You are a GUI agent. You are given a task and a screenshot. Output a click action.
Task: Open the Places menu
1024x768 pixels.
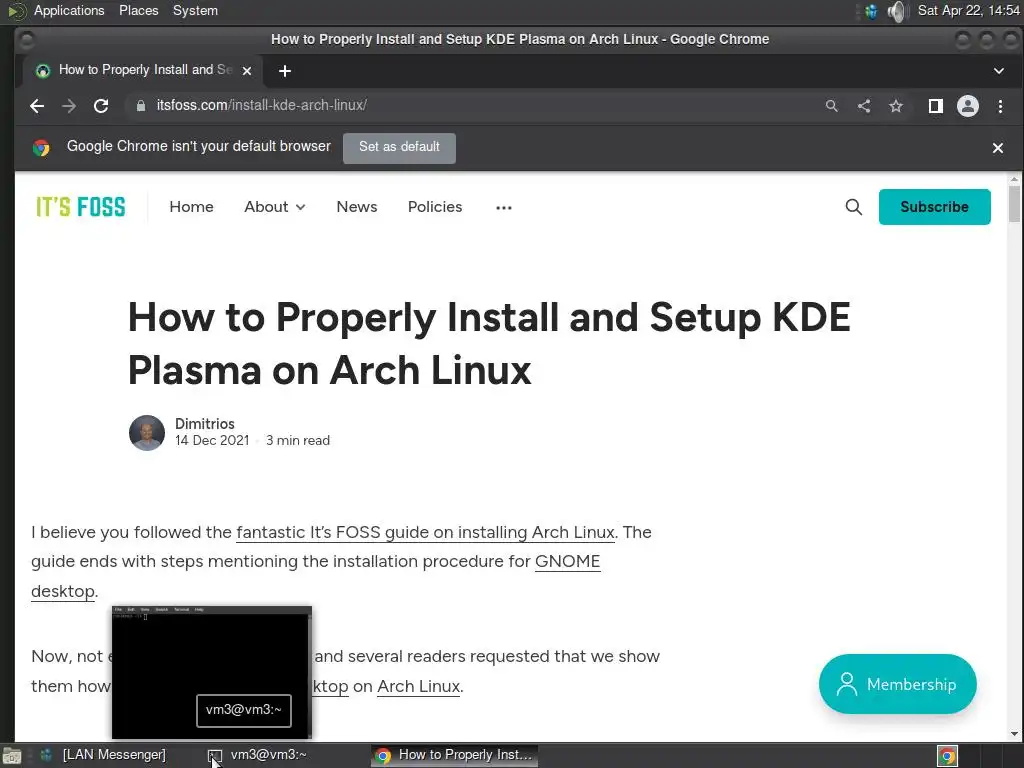tap(138, 10)
